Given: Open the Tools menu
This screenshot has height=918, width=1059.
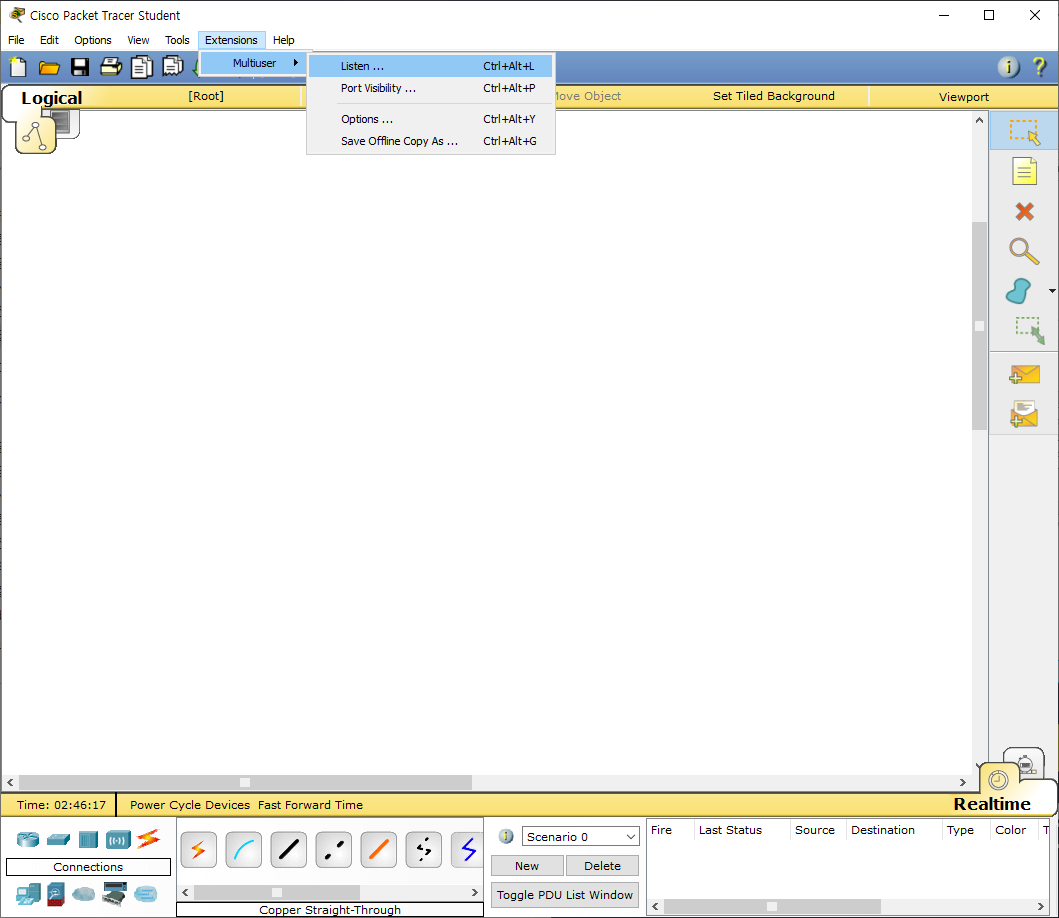Looking at the screenshot, I should point(177,40).
